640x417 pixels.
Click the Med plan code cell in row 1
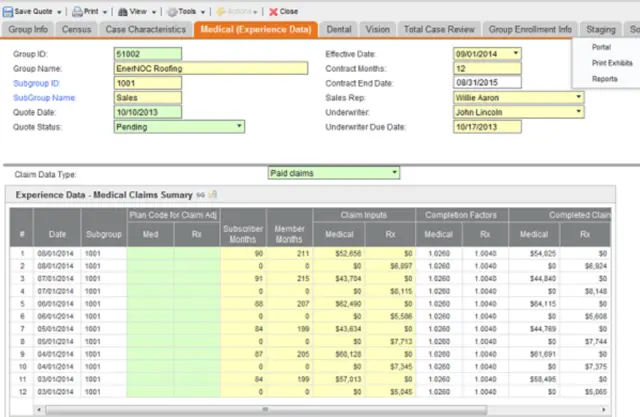[150, 253]
